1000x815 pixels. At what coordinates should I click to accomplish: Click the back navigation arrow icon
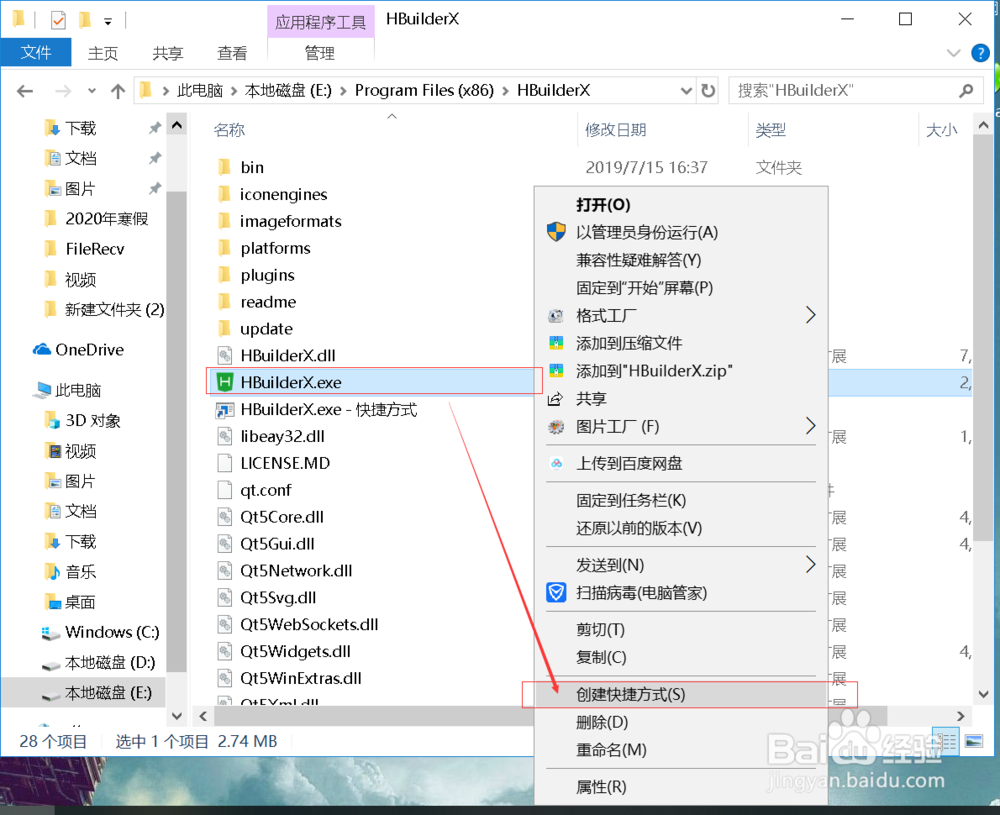(x=24, y=90)
